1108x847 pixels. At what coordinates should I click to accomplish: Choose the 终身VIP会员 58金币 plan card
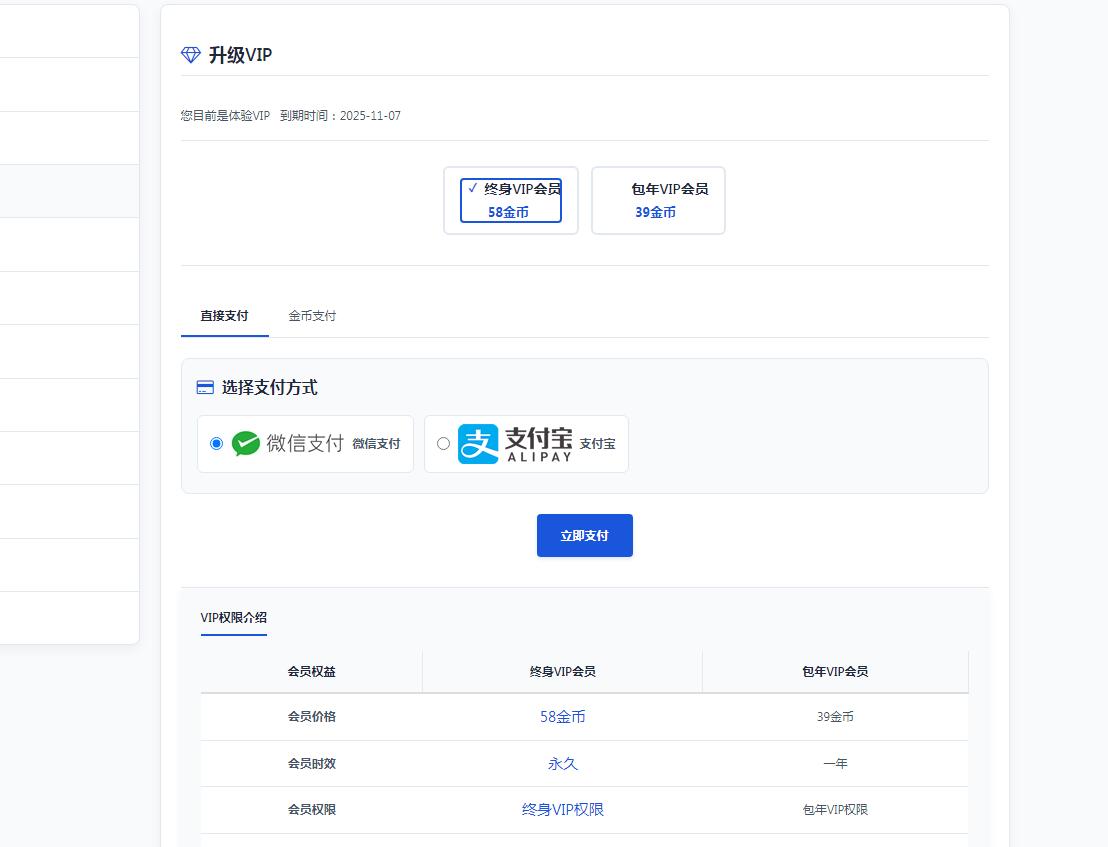[x=511, y=201]
